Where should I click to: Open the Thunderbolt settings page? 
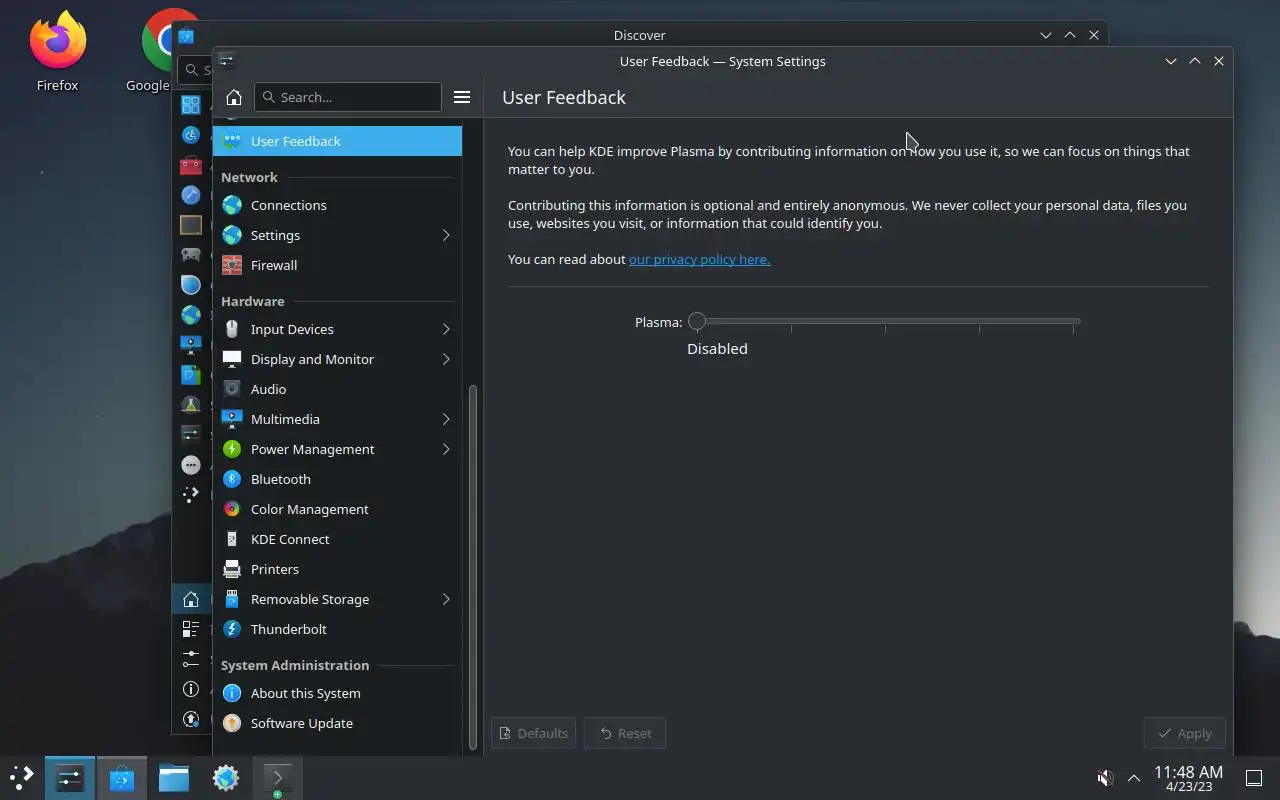pyautogui.click(x=337, y=629)
